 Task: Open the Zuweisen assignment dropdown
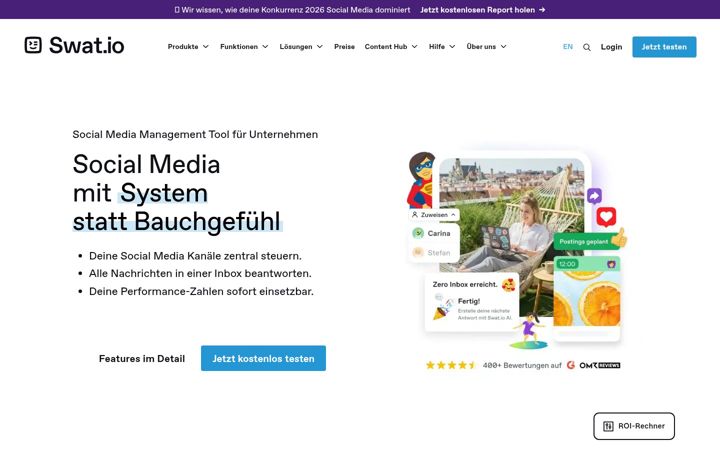coord(433,215)
